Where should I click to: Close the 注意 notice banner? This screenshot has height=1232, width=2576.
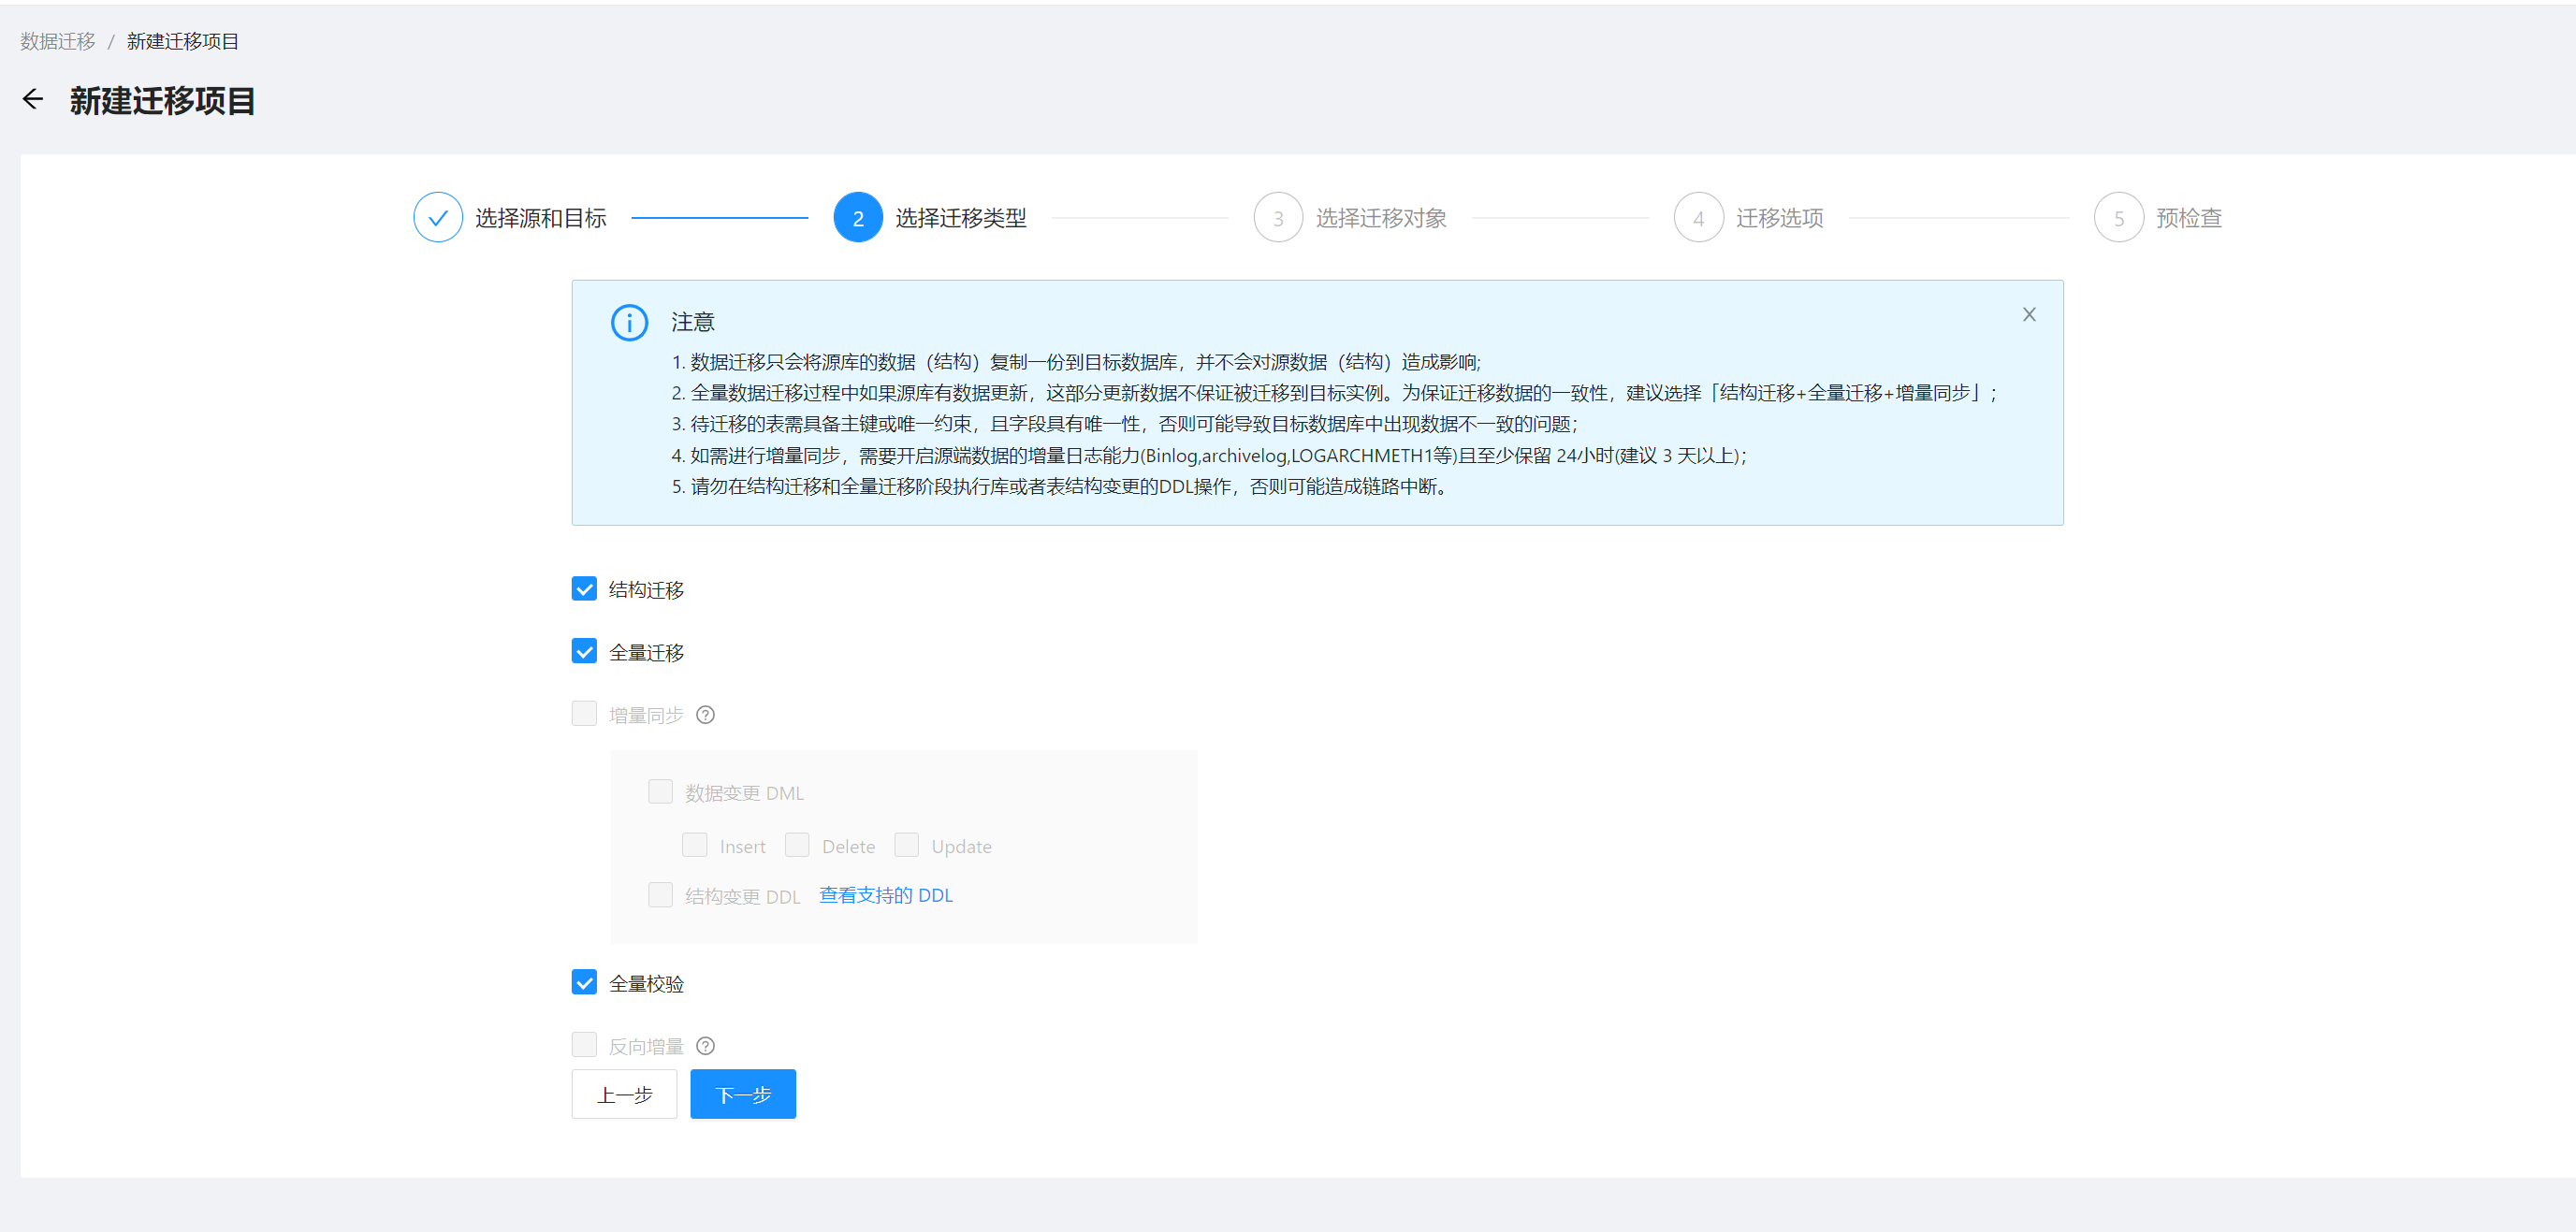pyautogui.click(x=2028, y=314)
